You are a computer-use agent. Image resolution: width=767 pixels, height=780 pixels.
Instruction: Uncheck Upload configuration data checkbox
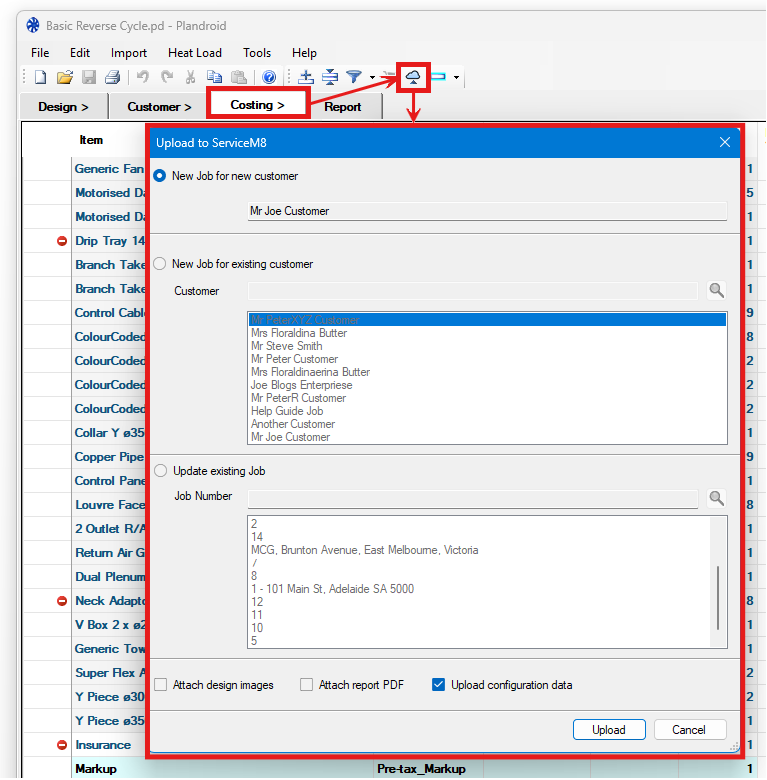point(438,685)
